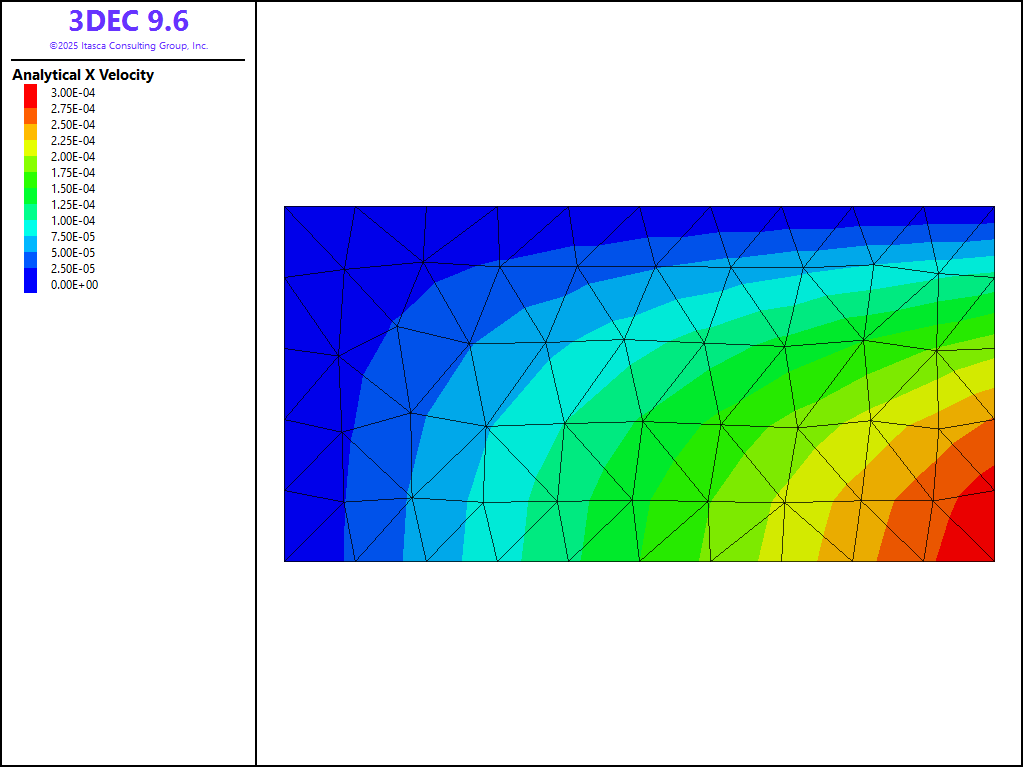This screenshot has height=768, width=1024.
Task: Select the Analytical X Velocity legend heading
Action: tap(83, 75)
